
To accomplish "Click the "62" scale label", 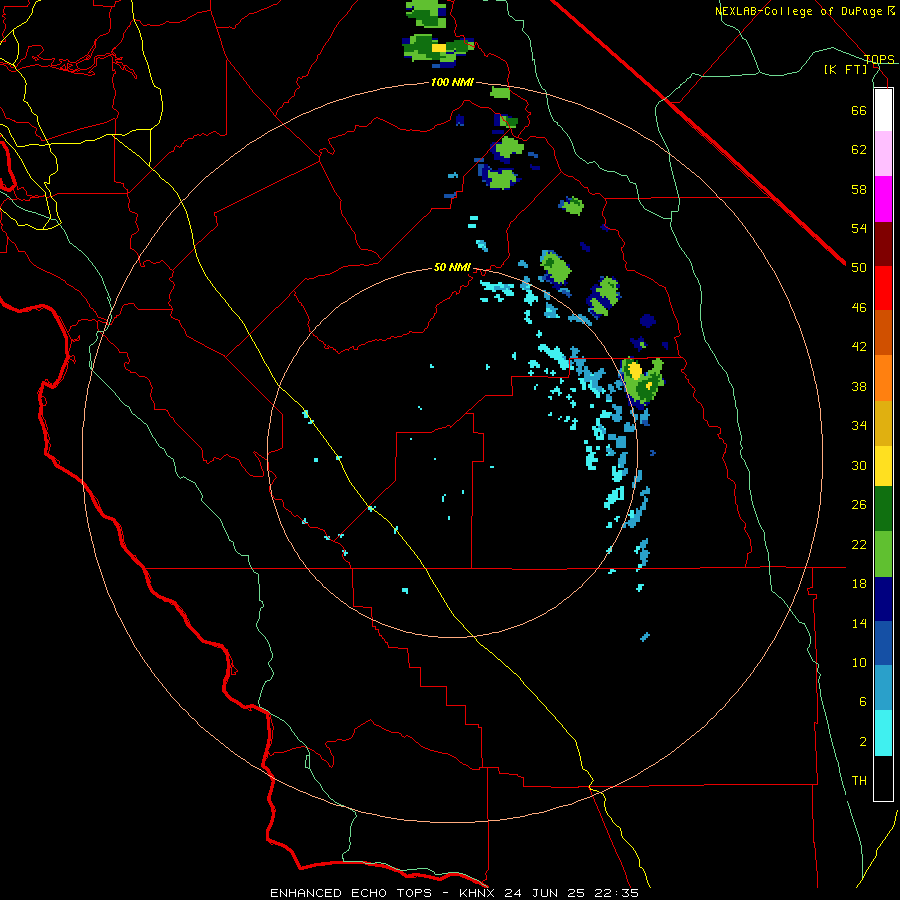I will click(x=859, y=150).
